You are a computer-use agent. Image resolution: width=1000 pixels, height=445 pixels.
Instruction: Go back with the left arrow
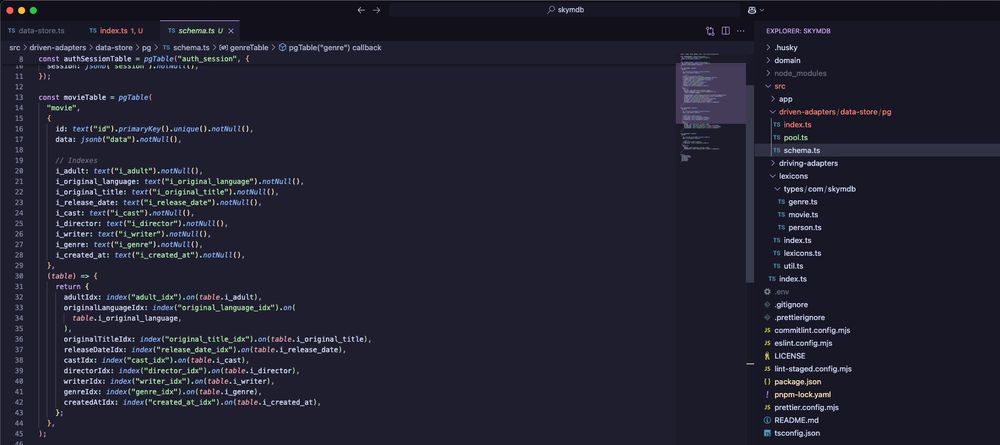pos(361,10)
